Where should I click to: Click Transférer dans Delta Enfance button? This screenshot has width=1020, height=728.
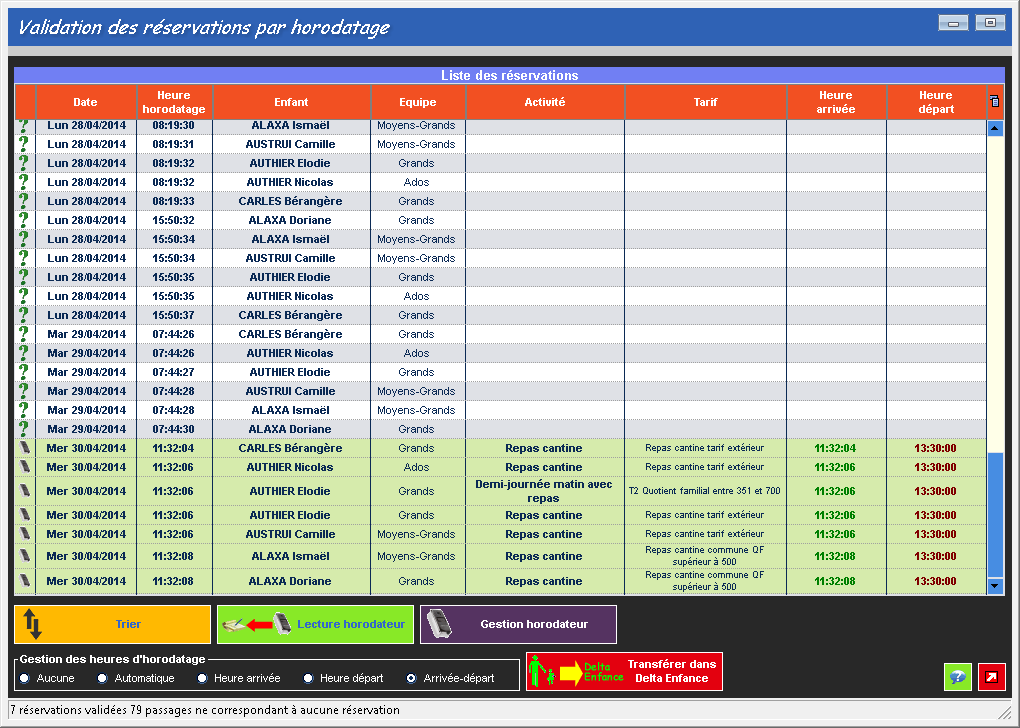(x=624, y=671)
